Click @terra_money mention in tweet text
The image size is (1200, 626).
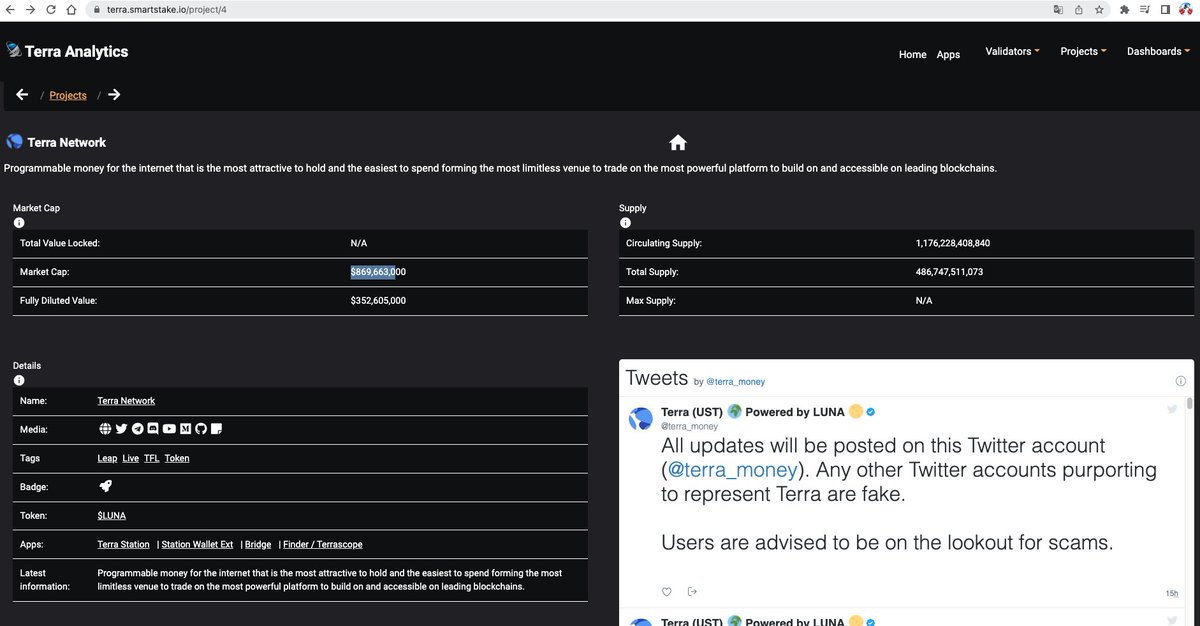click(733, 470)
